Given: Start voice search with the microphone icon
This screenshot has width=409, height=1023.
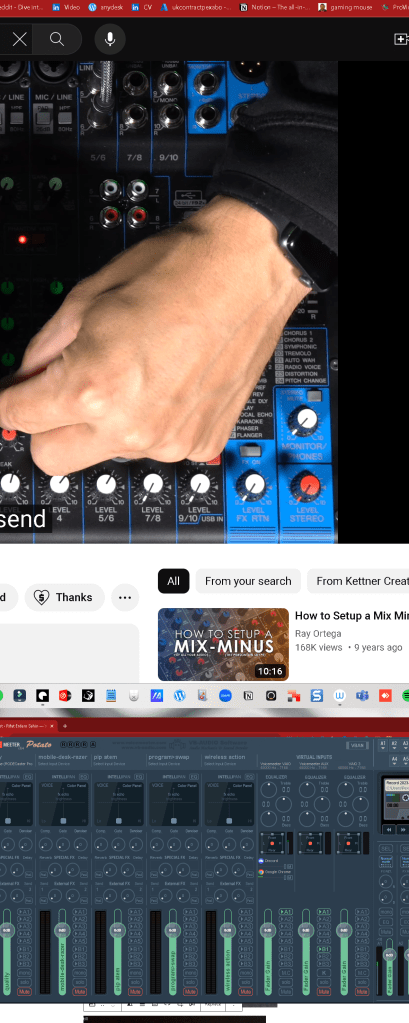Looking at the screenshot, I should point(110,39).
